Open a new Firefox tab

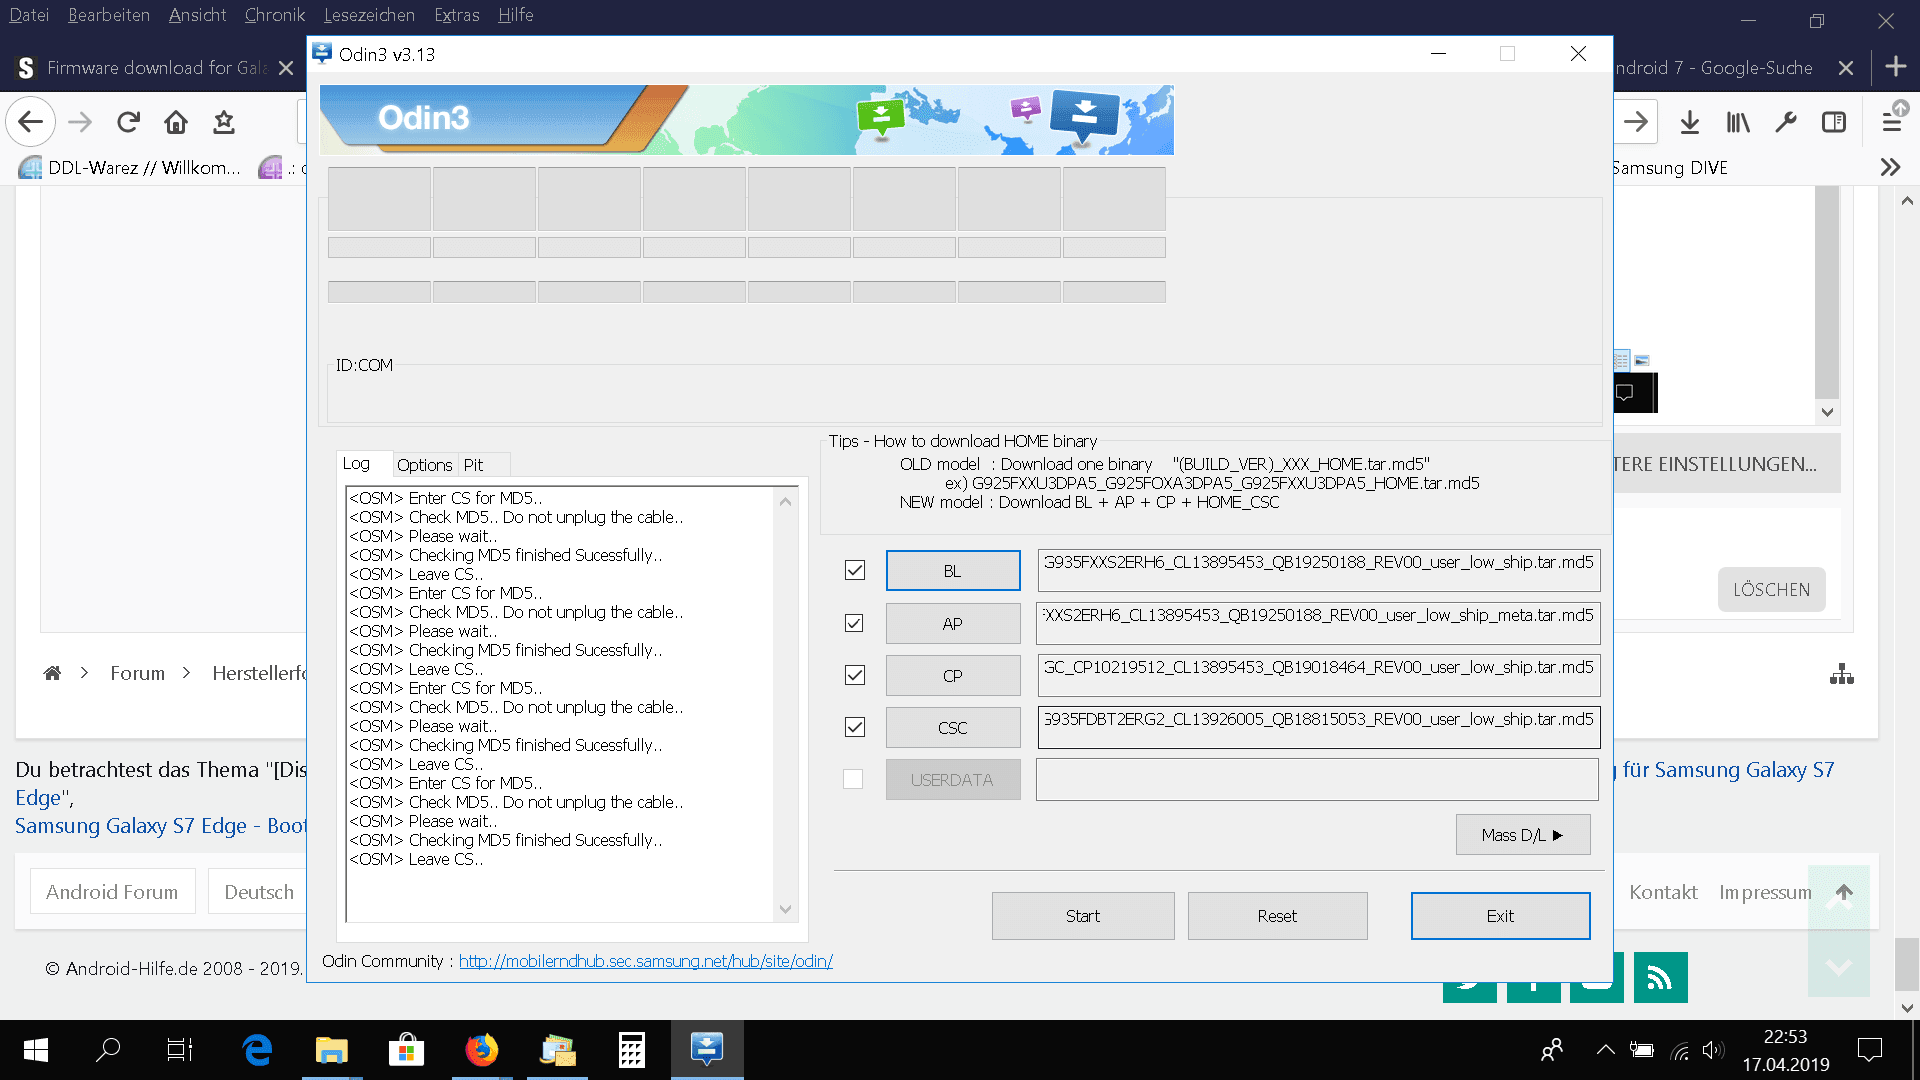[1895, 67]
